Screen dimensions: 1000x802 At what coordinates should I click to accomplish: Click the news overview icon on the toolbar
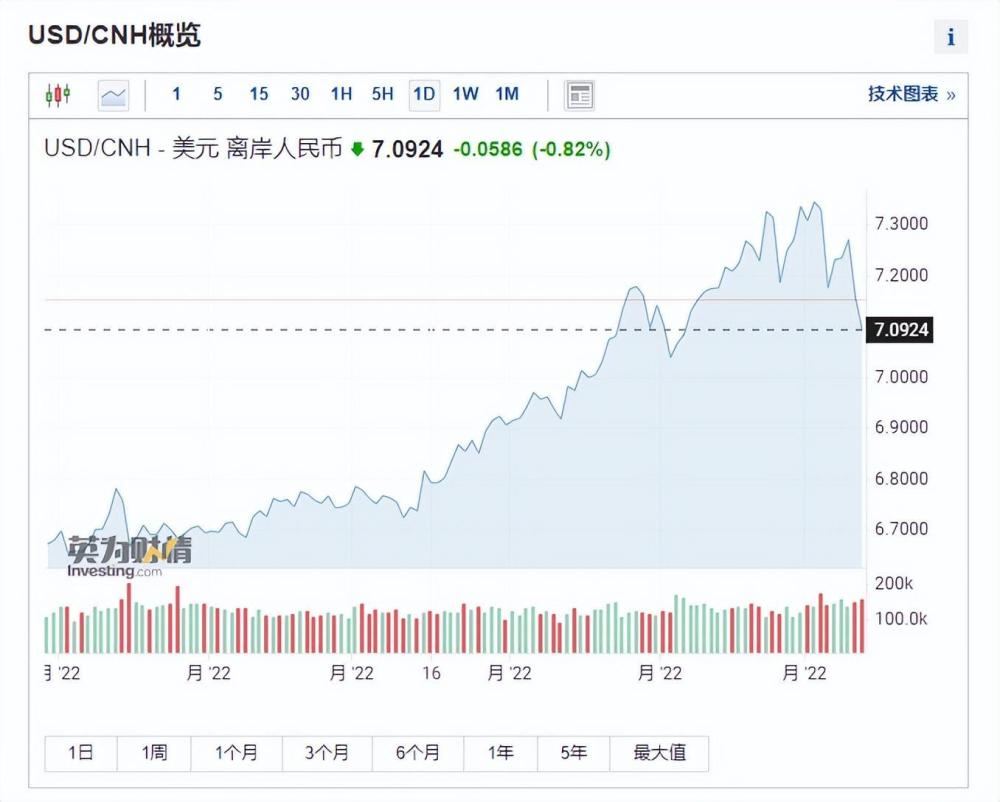(578, 94)
